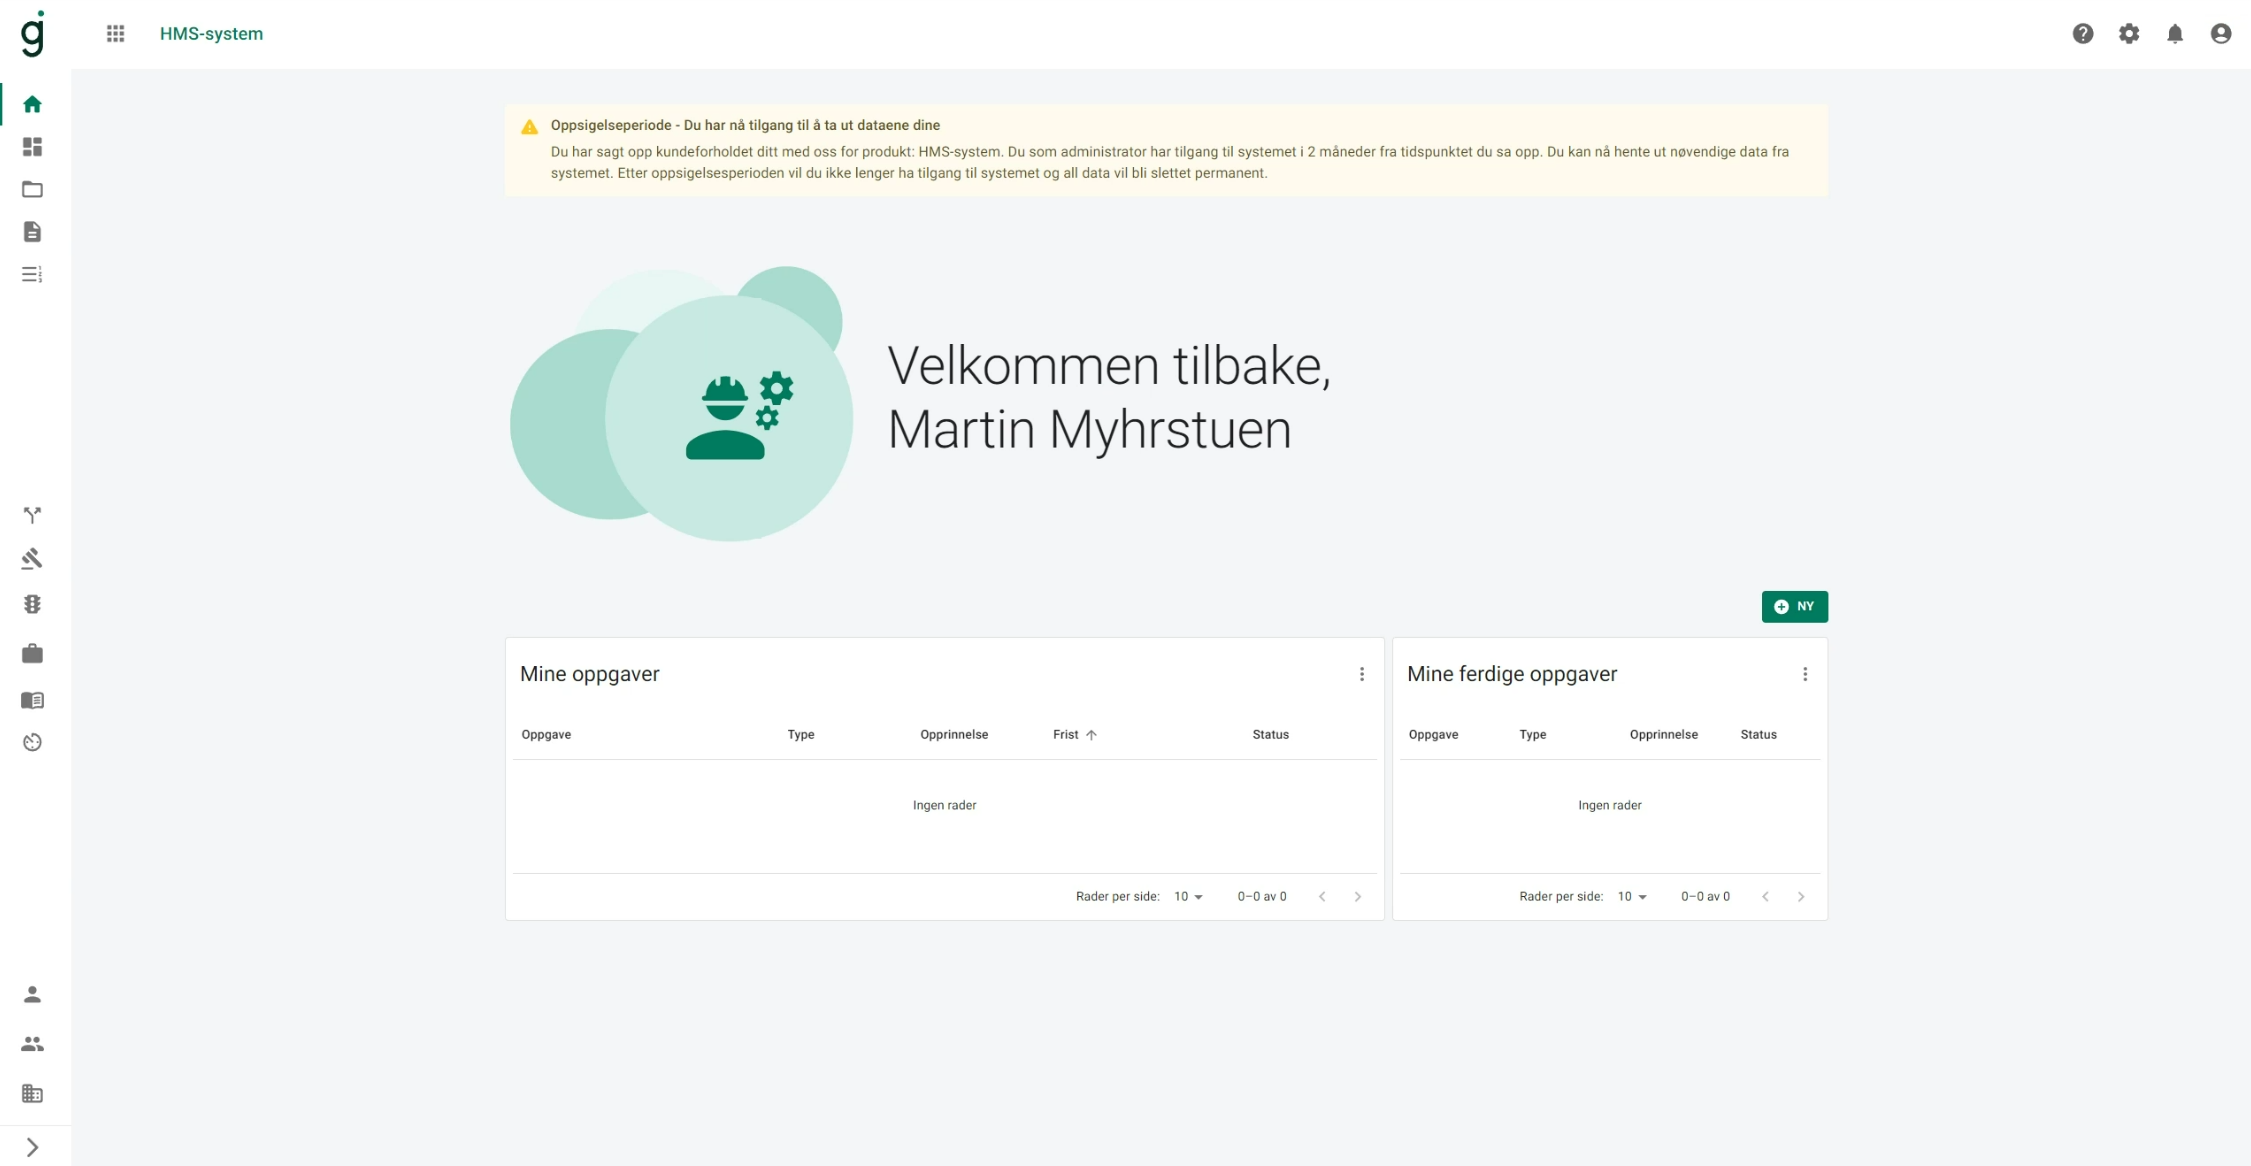Image resolution: width=2251 pixels, height=1166 pixels.
Task: Sort Mine oppgaver by Opprinnelse column
Action: tap(954, 734)
